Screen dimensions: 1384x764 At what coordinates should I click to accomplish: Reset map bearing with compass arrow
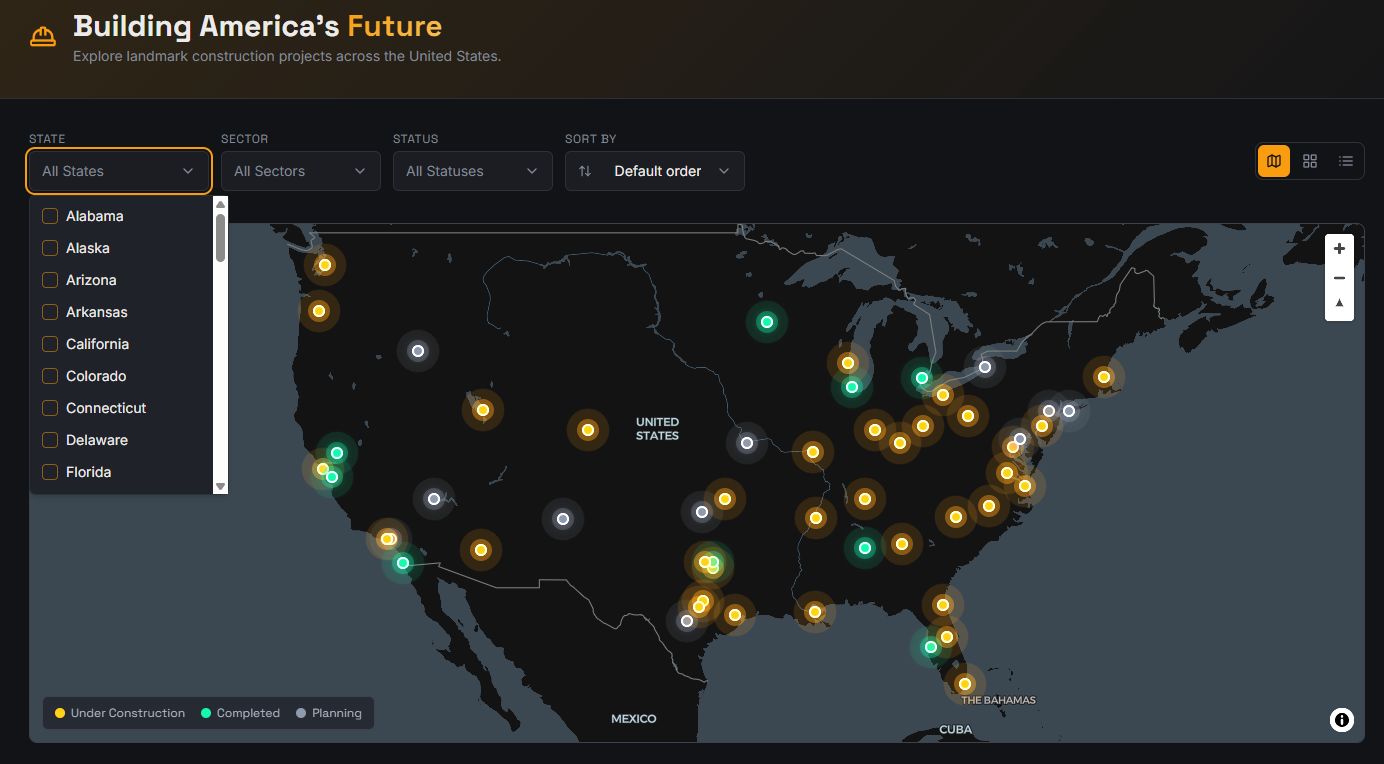coord(1339,304)
